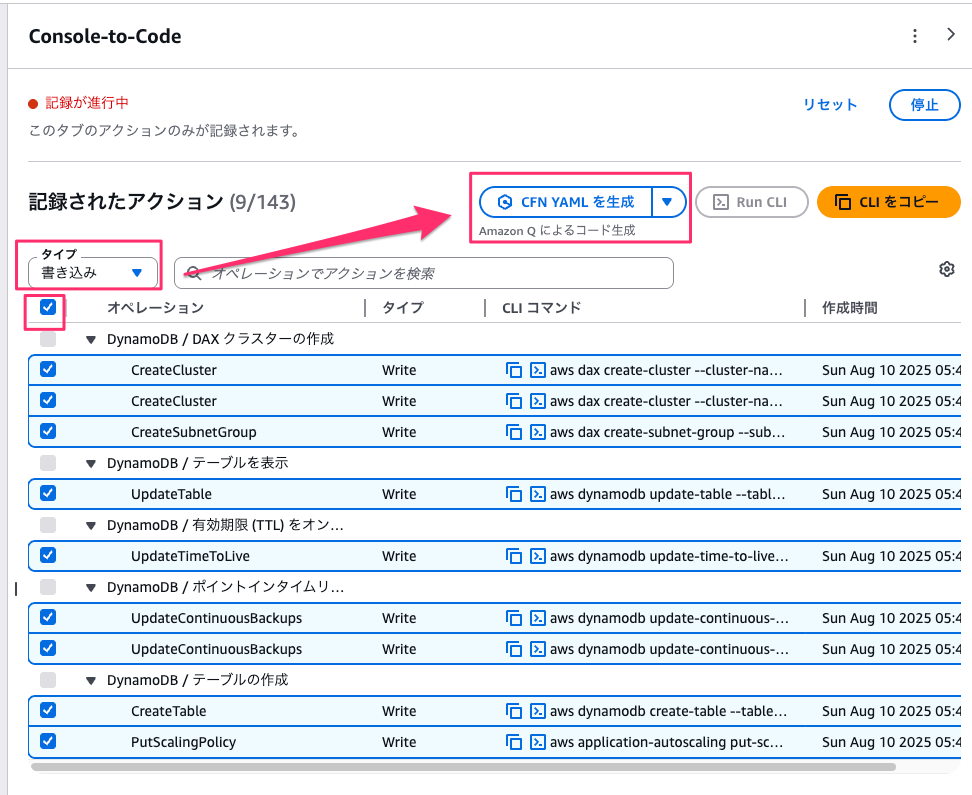
Task: Run the PutScalingPolicy command in CLI
Action: [537, 742]
